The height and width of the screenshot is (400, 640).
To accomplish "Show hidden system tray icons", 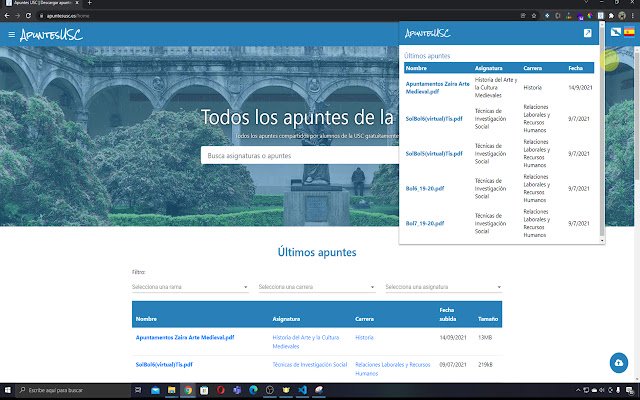I will coord(578,390).
